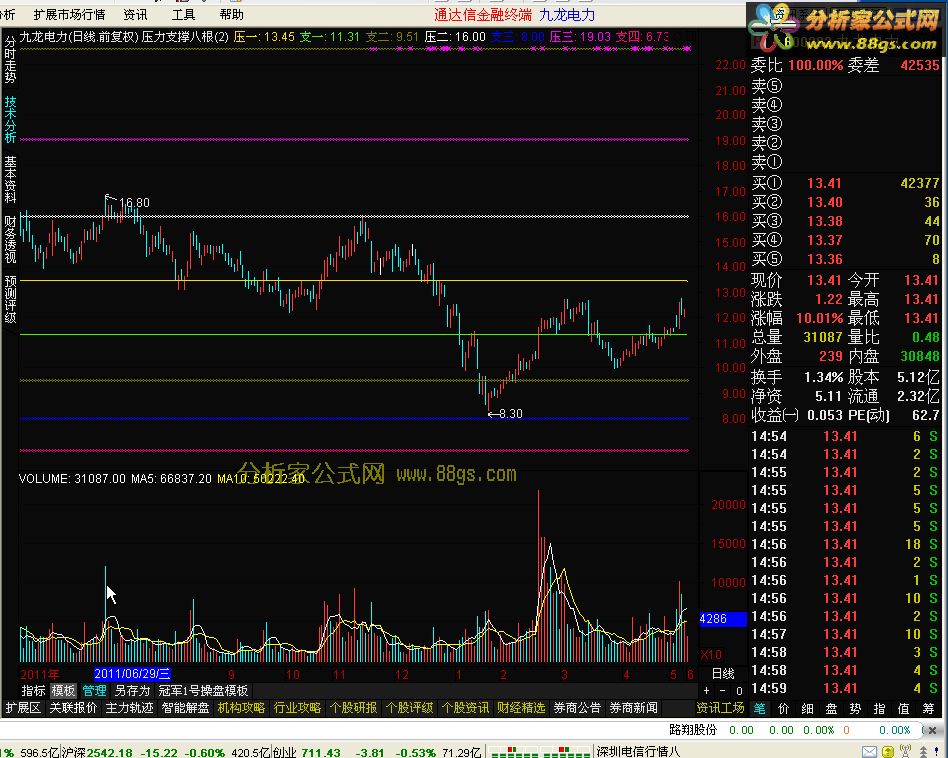Open the 个股资讯 tab
This screenshot has width=948, height=758.
[465, 708]
